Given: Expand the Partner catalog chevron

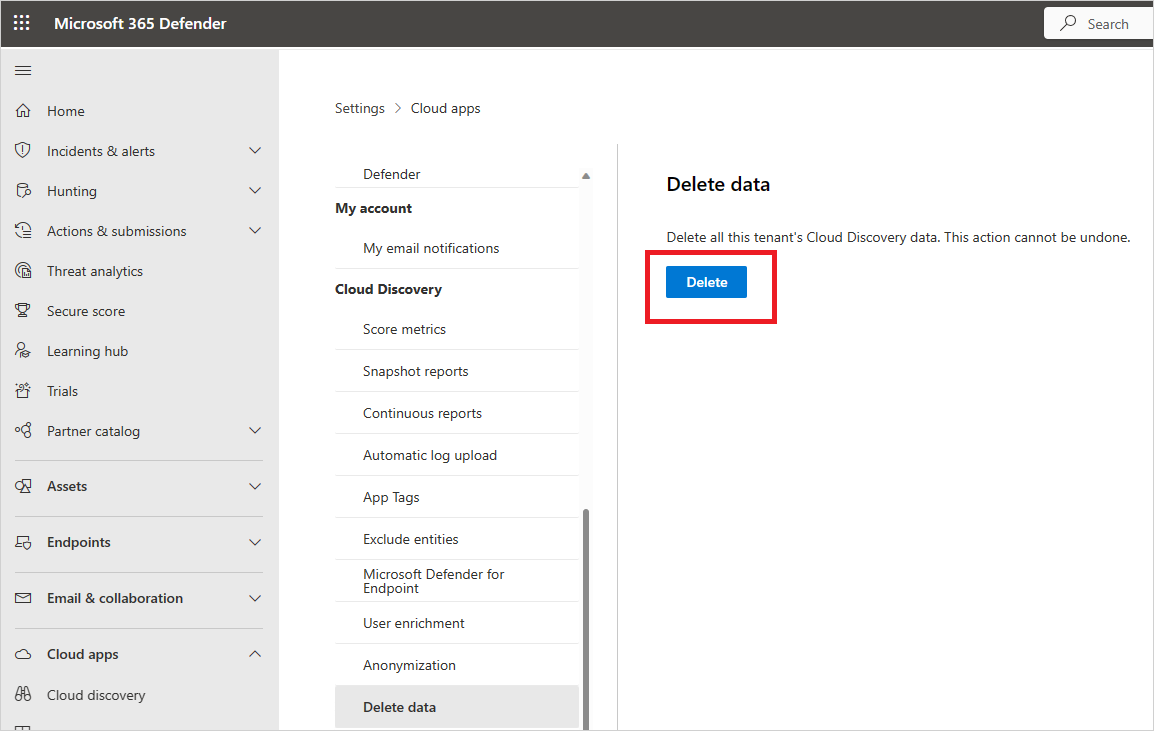Looking at the screenshot, I should [255, 431].
